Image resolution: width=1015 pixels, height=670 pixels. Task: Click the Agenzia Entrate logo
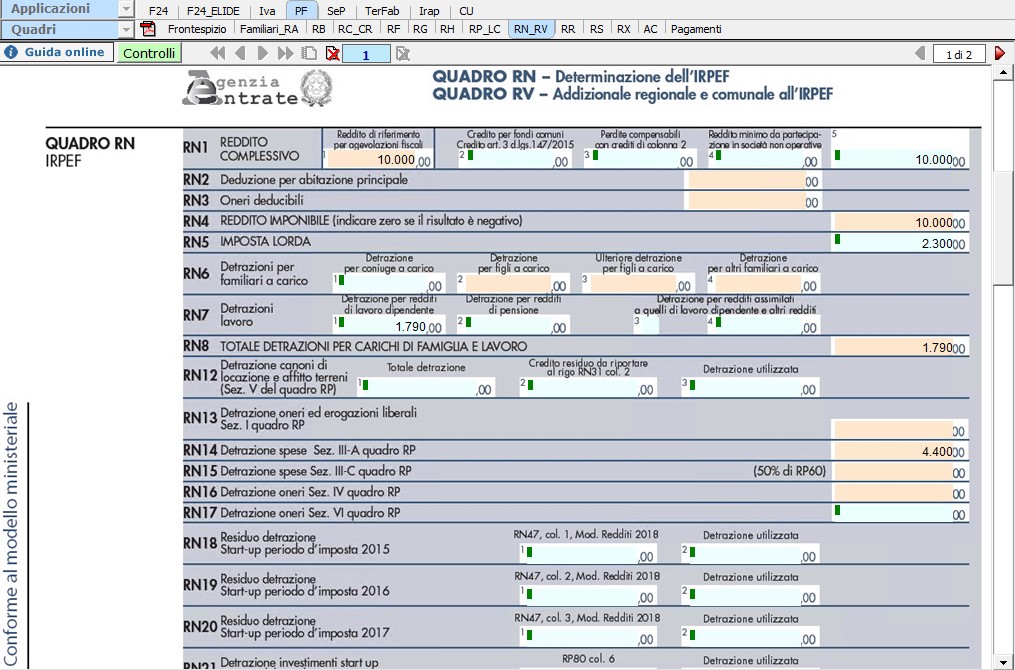258,88
